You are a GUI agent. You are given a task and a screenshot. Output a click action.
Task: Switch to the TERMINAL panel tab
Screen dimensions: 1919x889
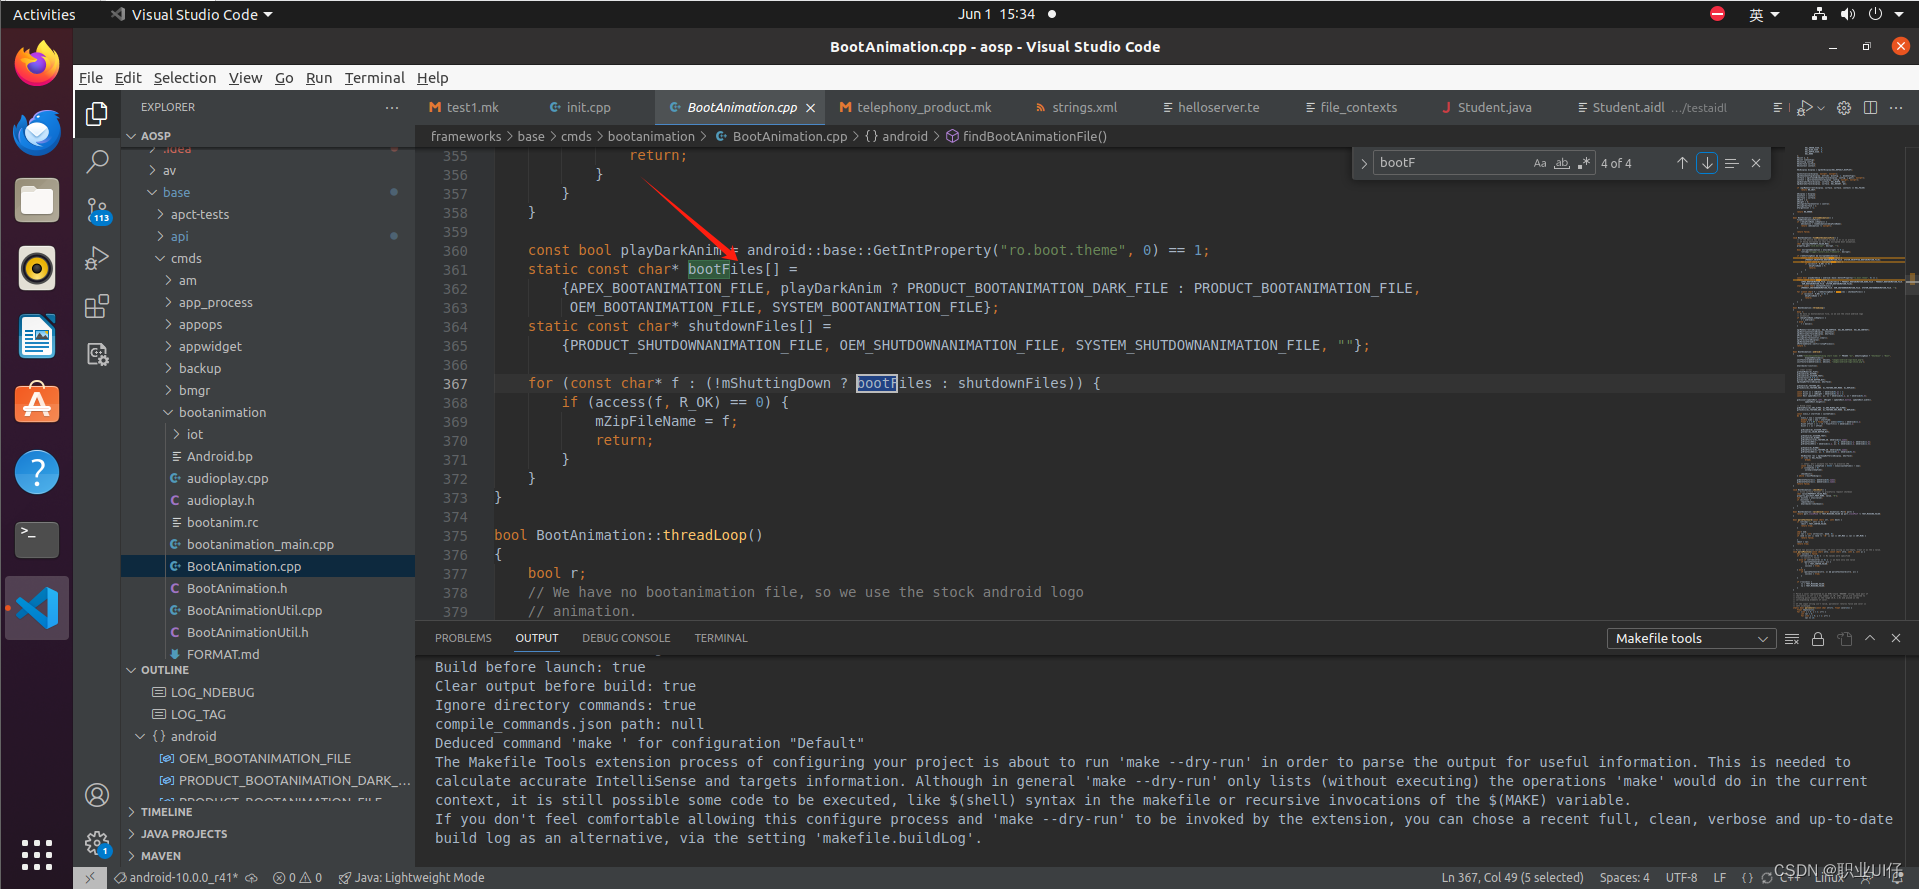point(721,638)
